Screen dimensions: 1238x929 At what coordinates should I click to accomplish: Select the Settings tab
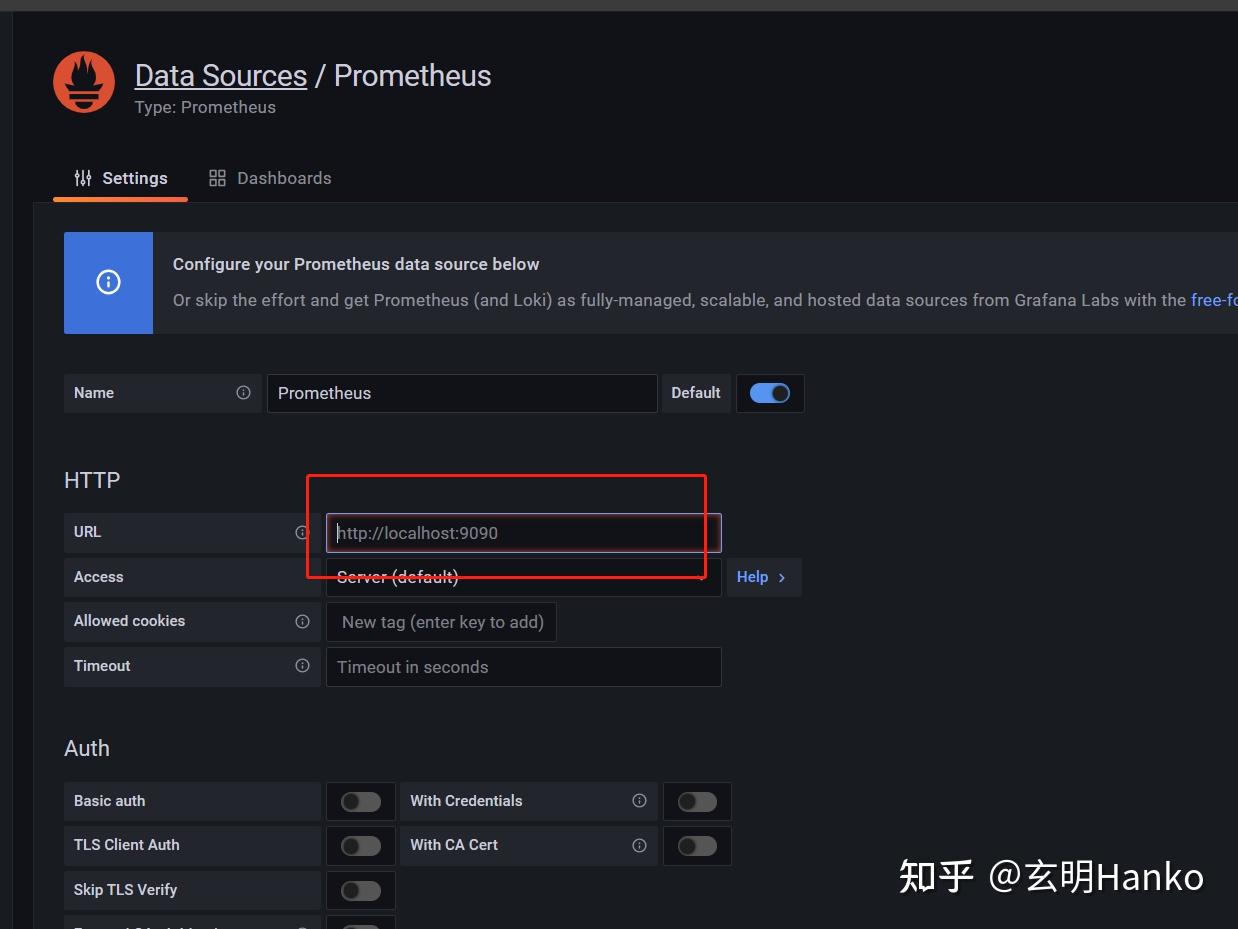(x=121, y=178)
